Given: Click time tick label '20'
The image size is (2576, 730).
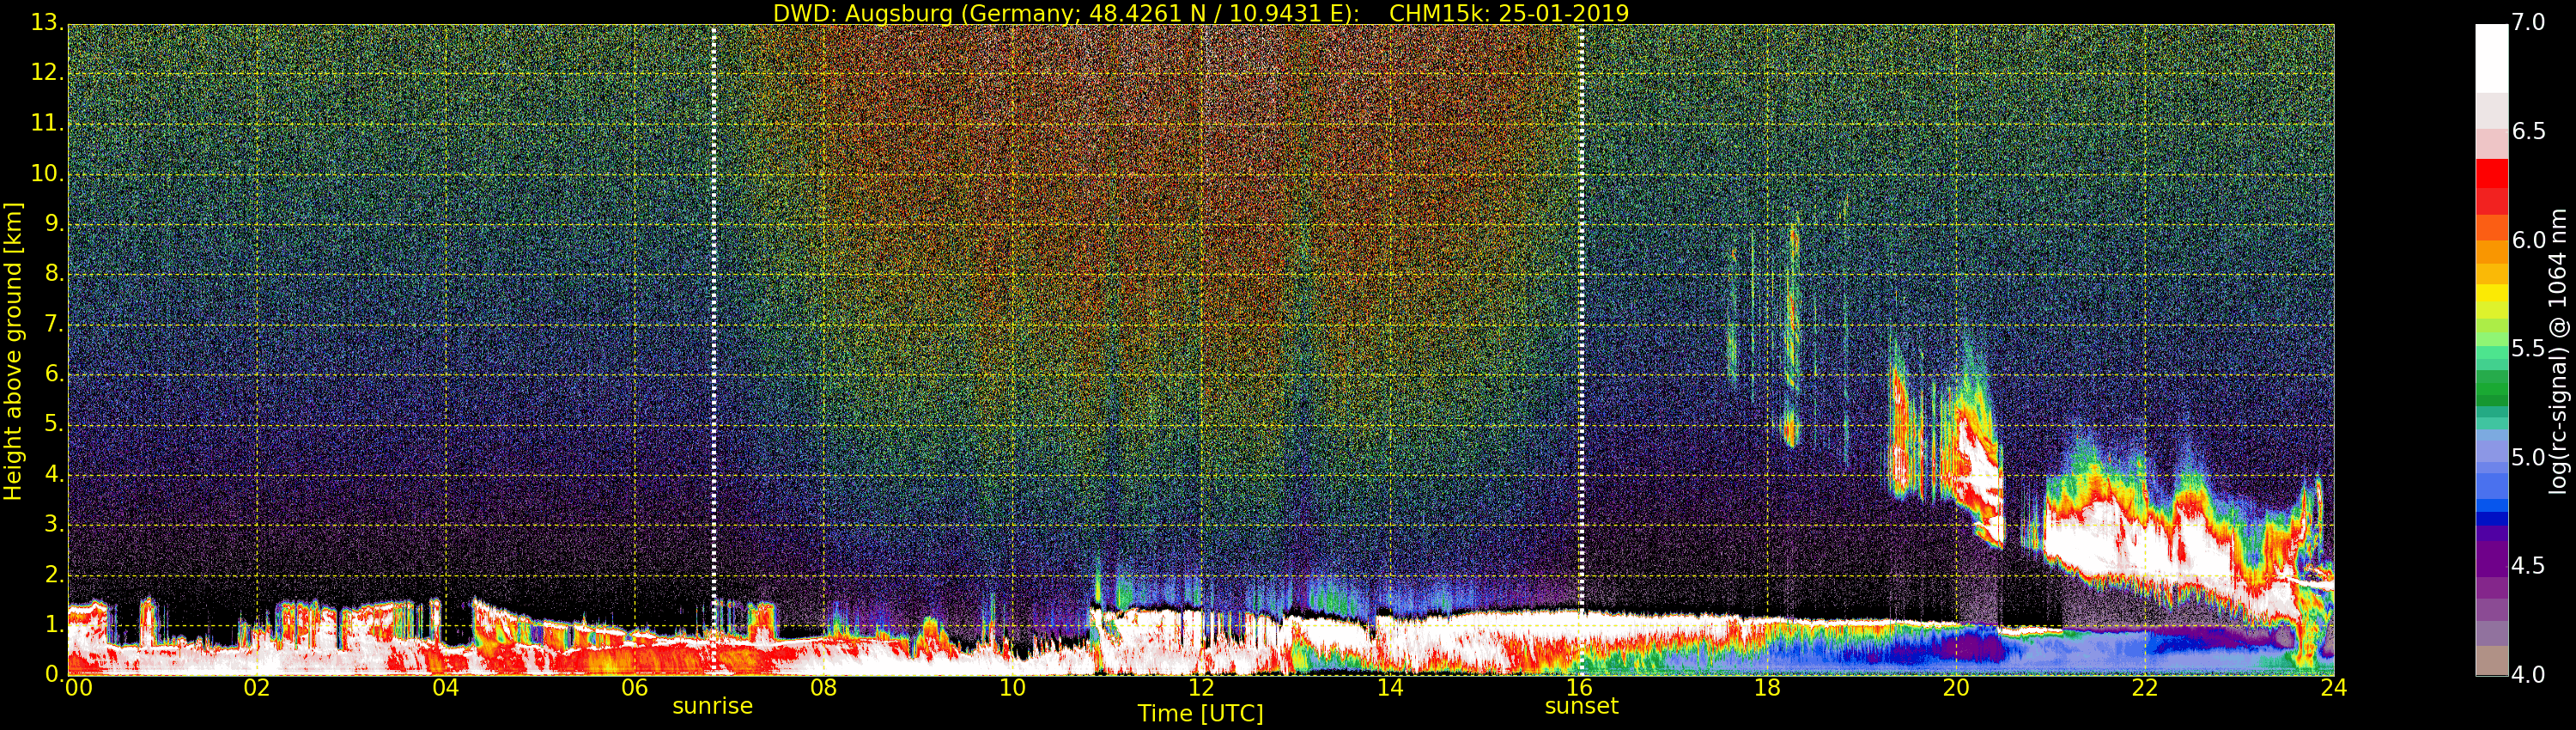Looking at the screenshot, I should (x=1956, y=688).
